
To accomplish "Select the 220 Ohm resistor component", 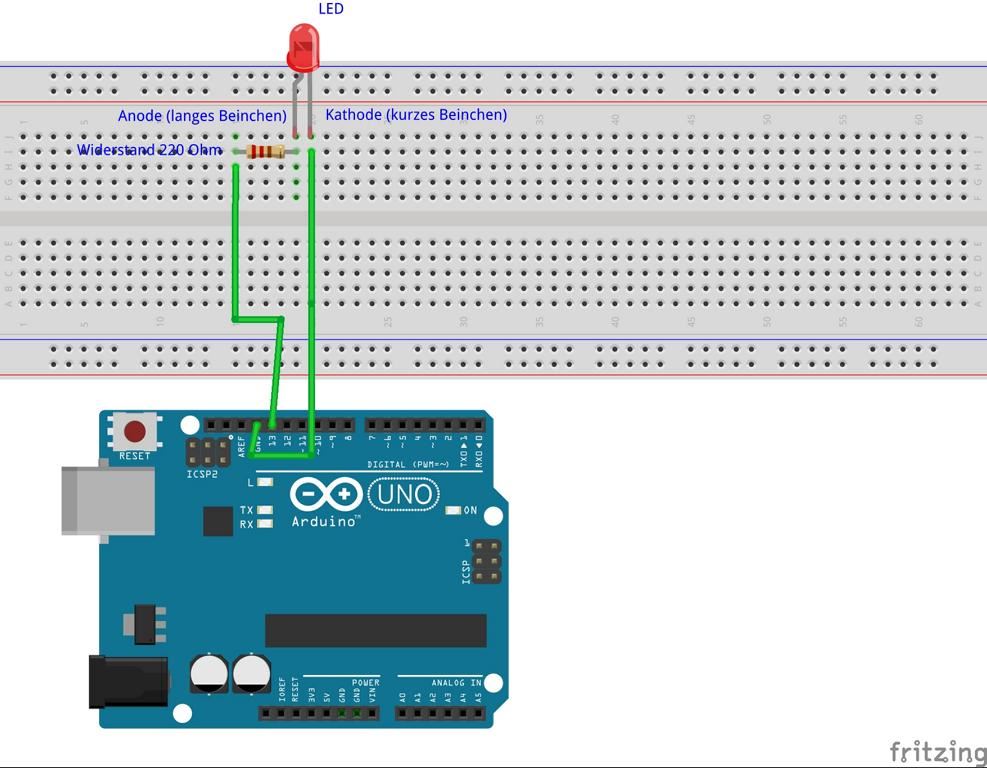I will point(265,152).
